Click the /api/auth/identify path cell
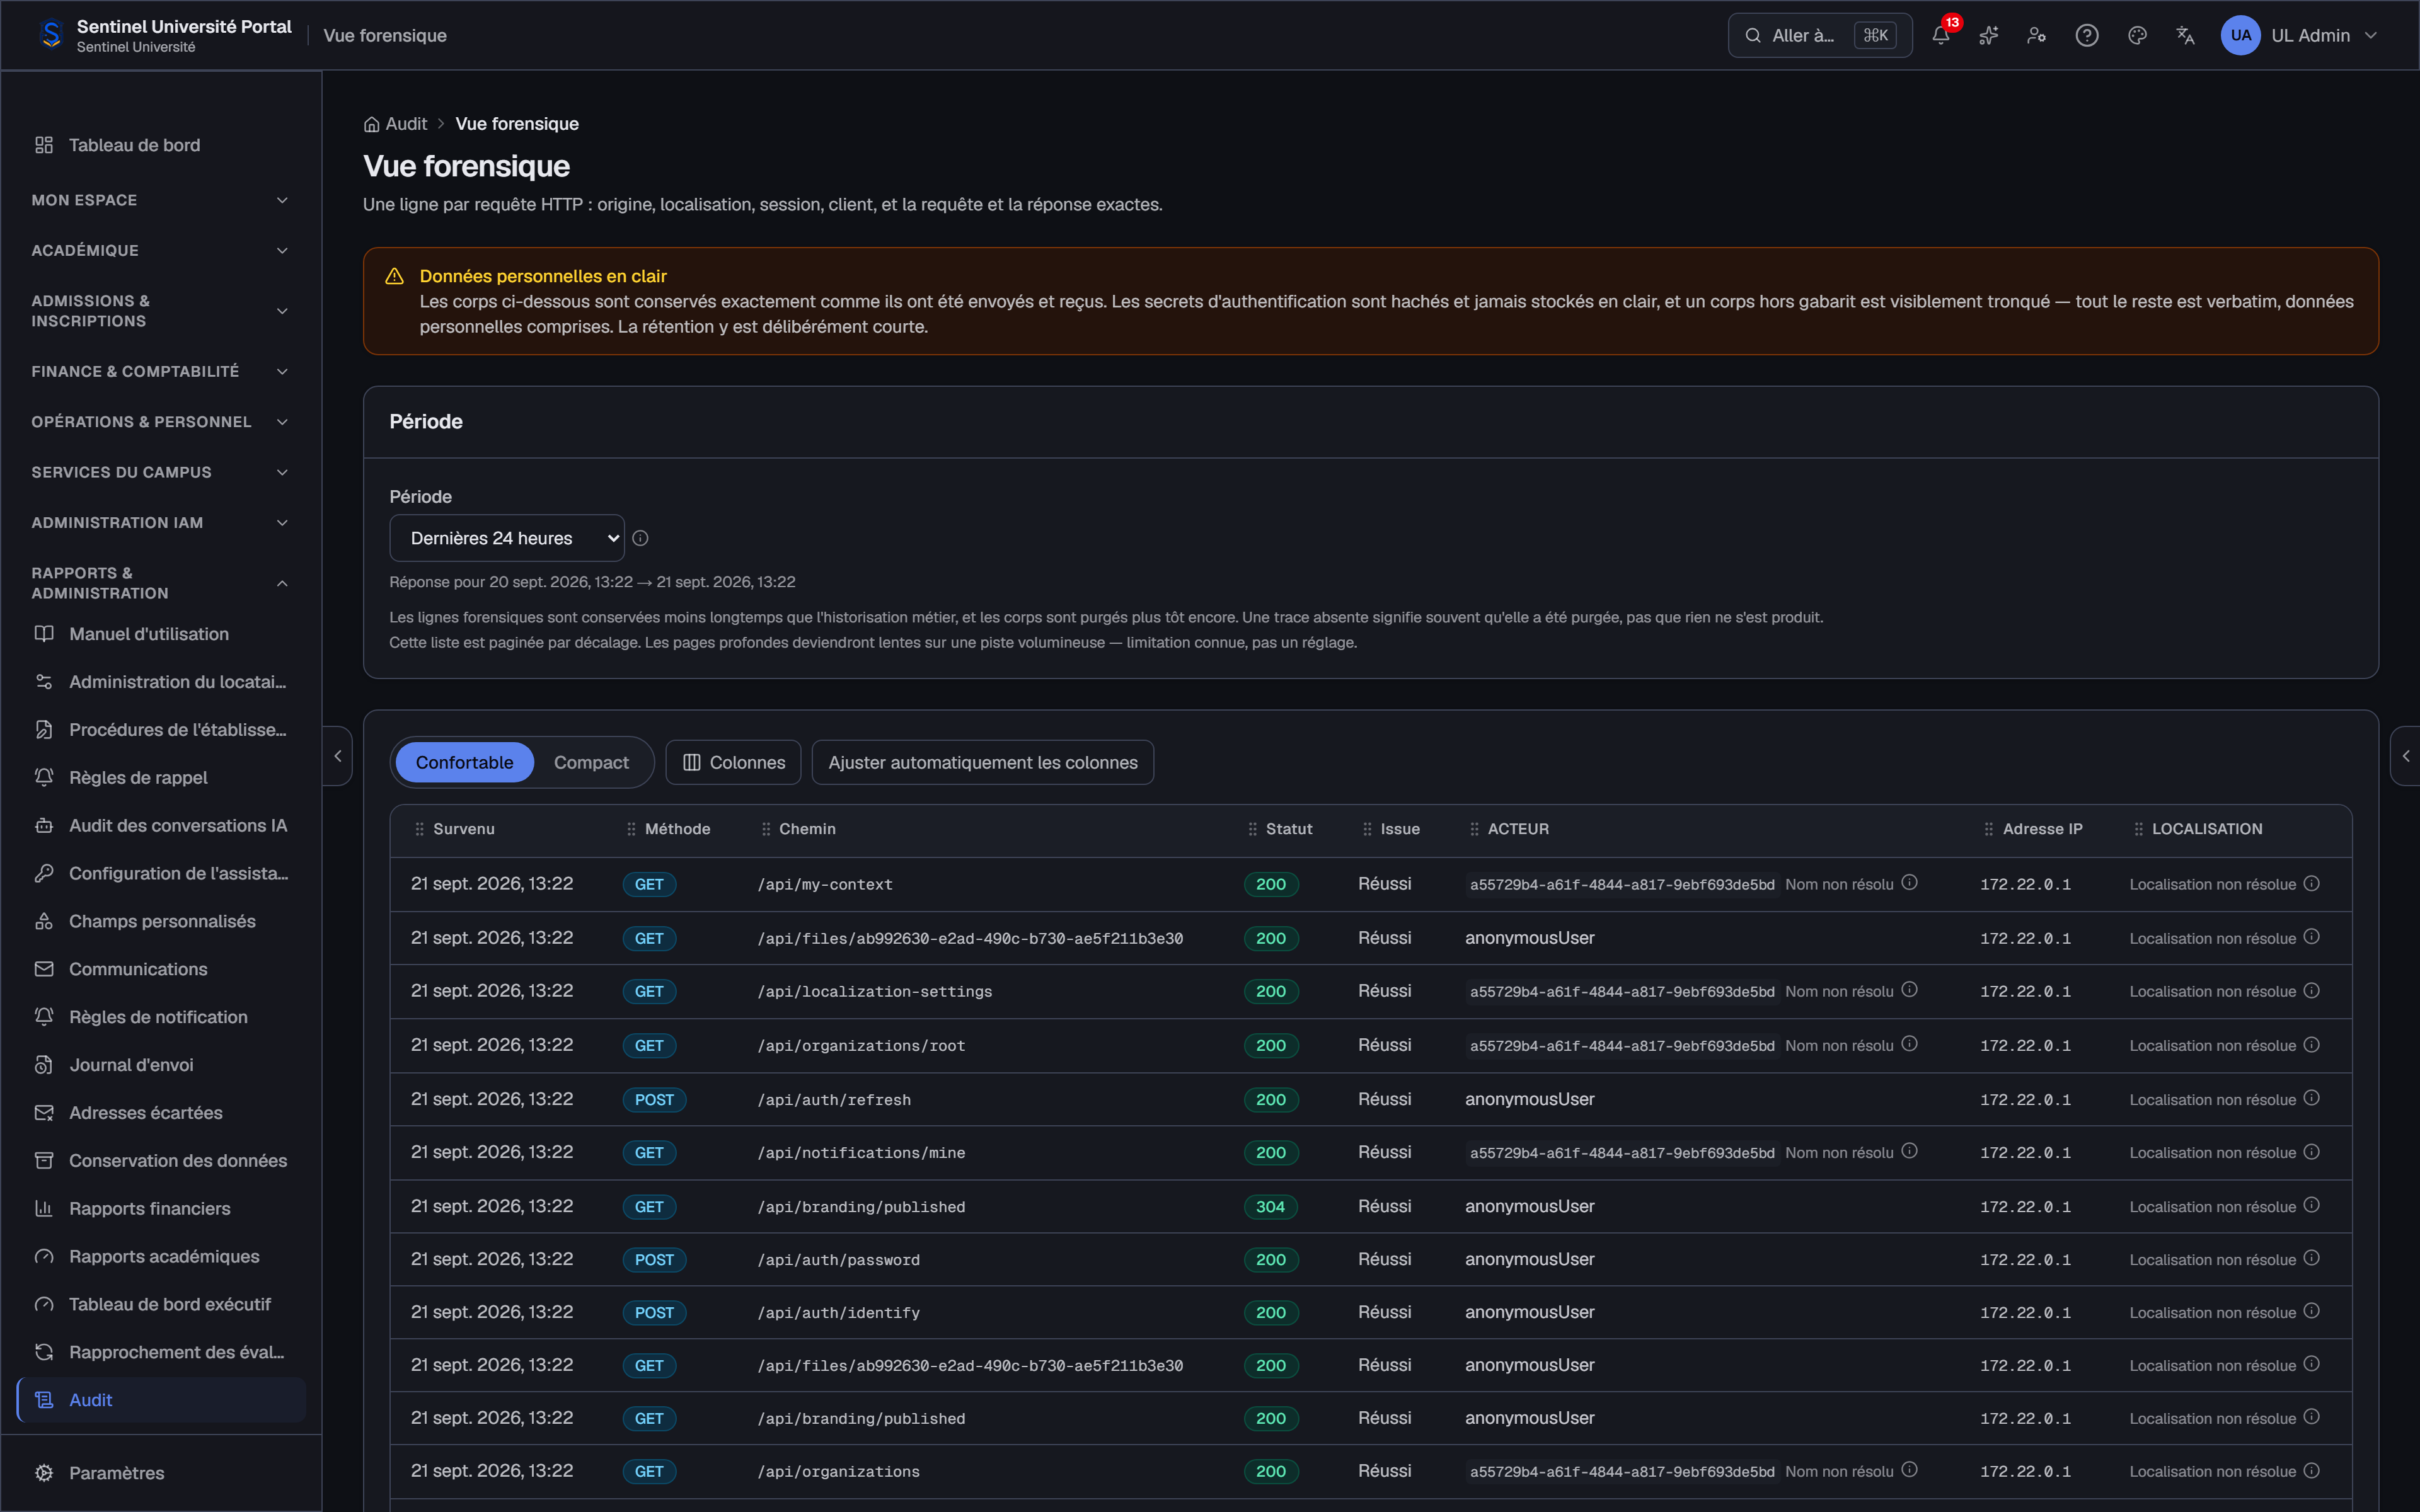2420x1512 pixels. (x=838, y=1313)
